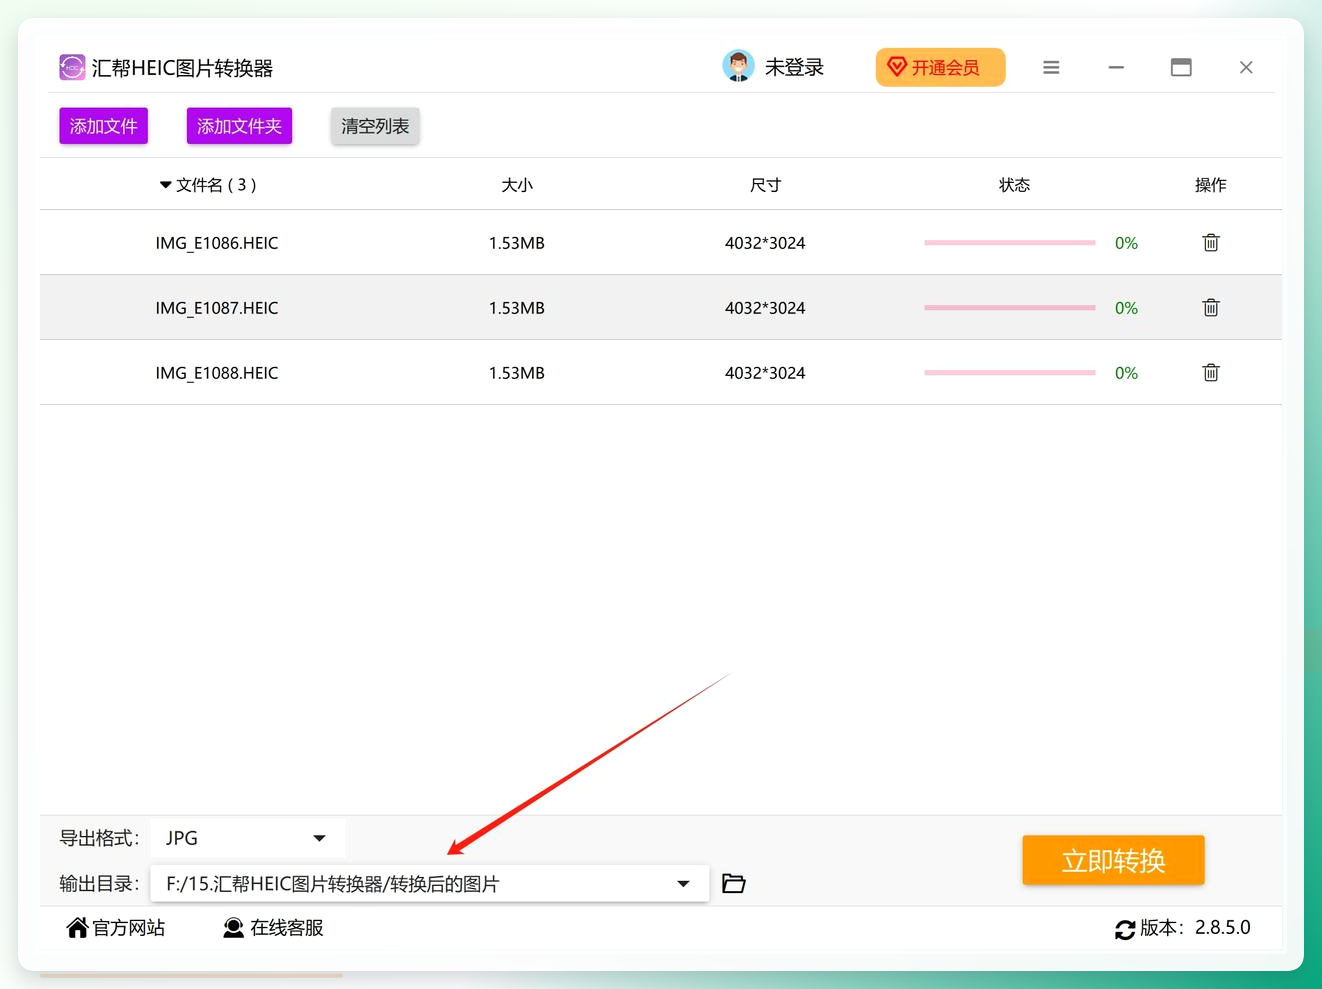This screenshot has height=989, width=1322.
Task: Close the converter window
Action: tap(1246, 68)
